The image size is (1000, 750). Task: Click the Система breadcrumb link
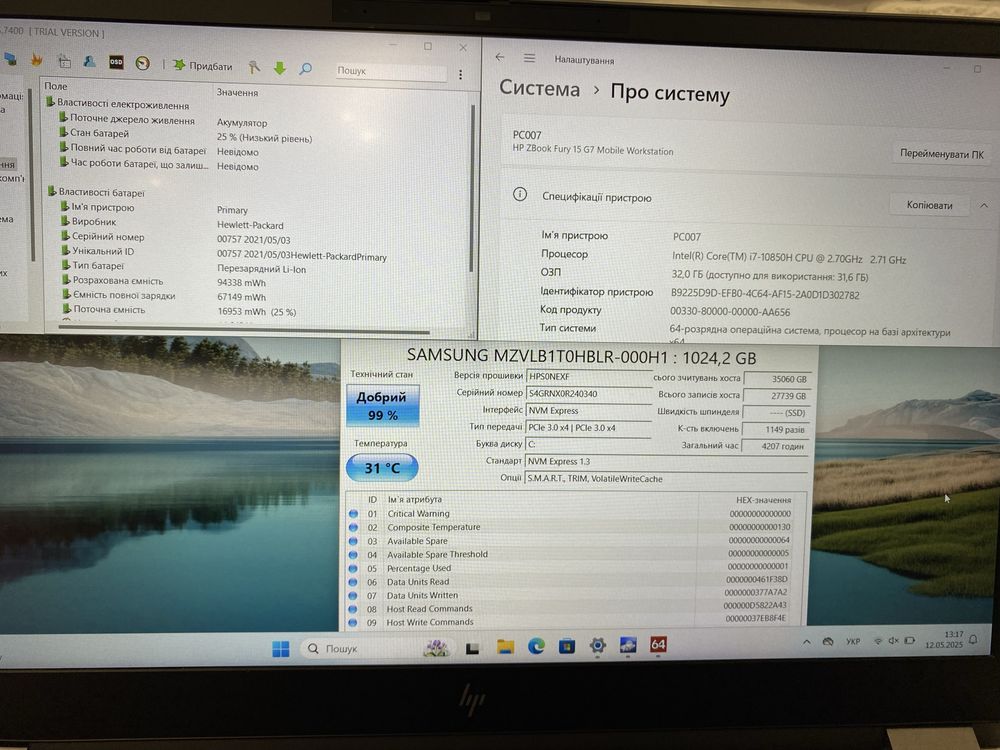click(x=540, y=88)
